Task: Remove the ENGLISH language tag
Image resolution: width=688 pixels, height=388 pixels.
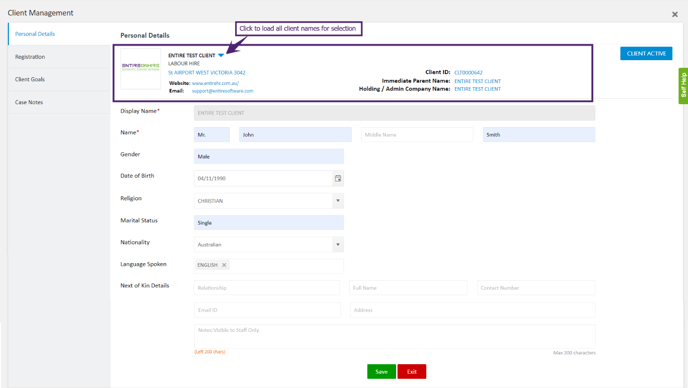Action: point(224,265)
